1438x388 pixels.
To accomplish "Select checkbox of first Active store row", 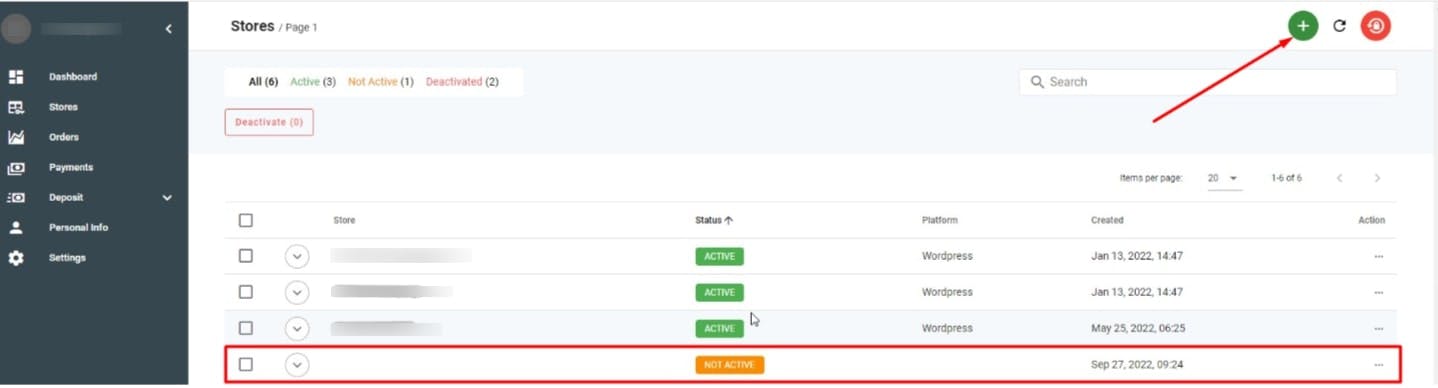I will (x=246, y=256).
